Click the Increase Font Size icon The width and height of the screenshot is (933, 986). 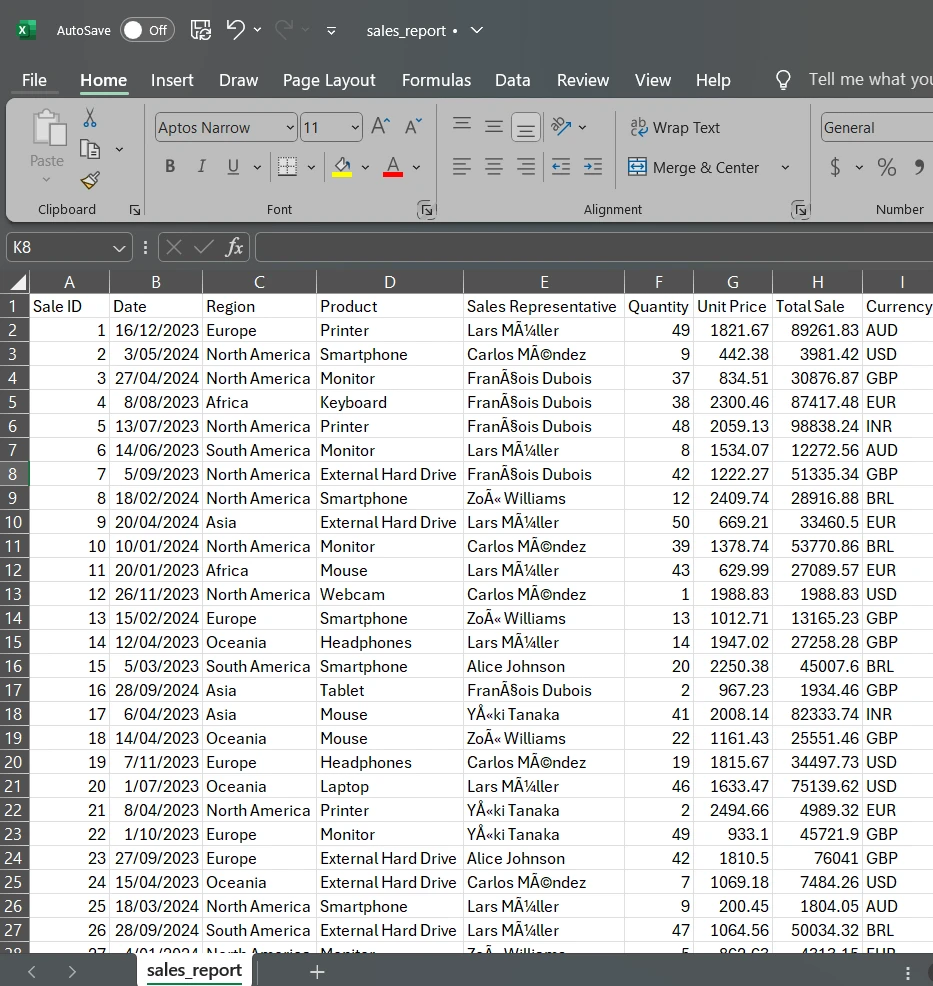[380, 127]
